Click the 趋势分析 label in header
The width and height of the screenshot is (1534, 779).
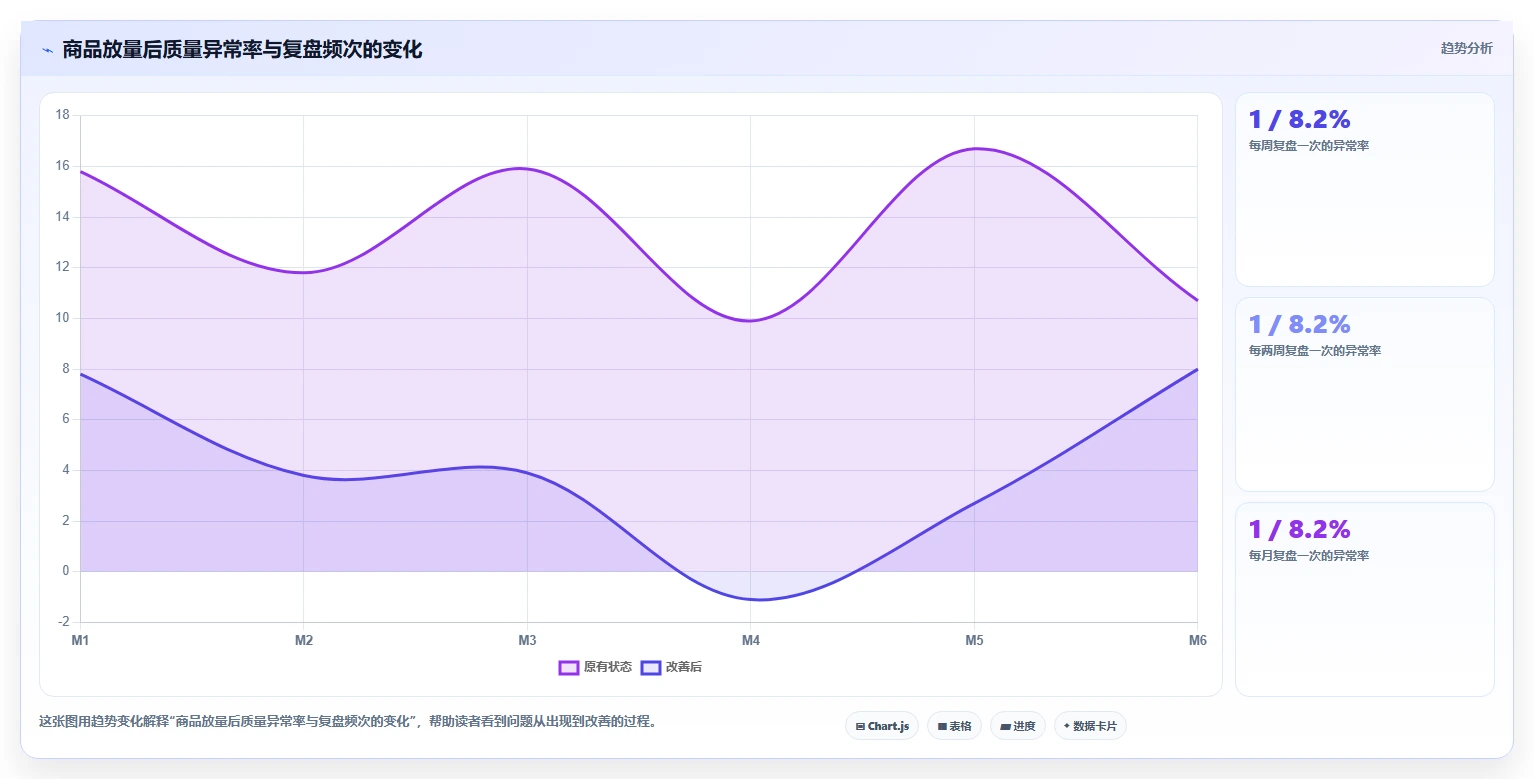coord(1466,48)
